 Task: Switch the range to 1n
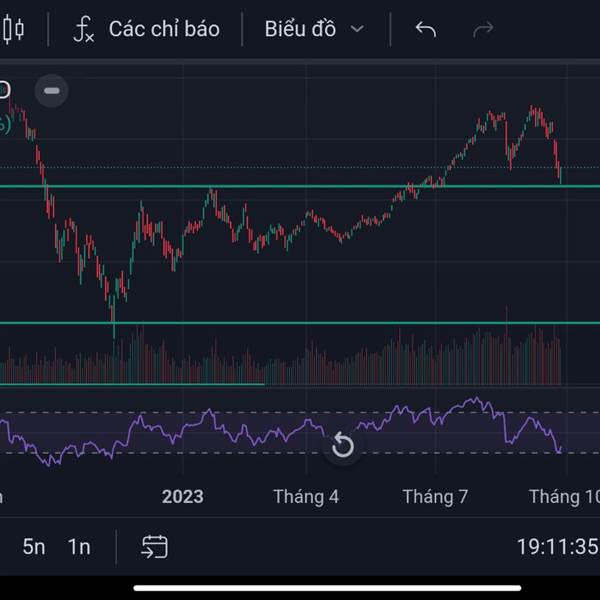click(79, 546)
